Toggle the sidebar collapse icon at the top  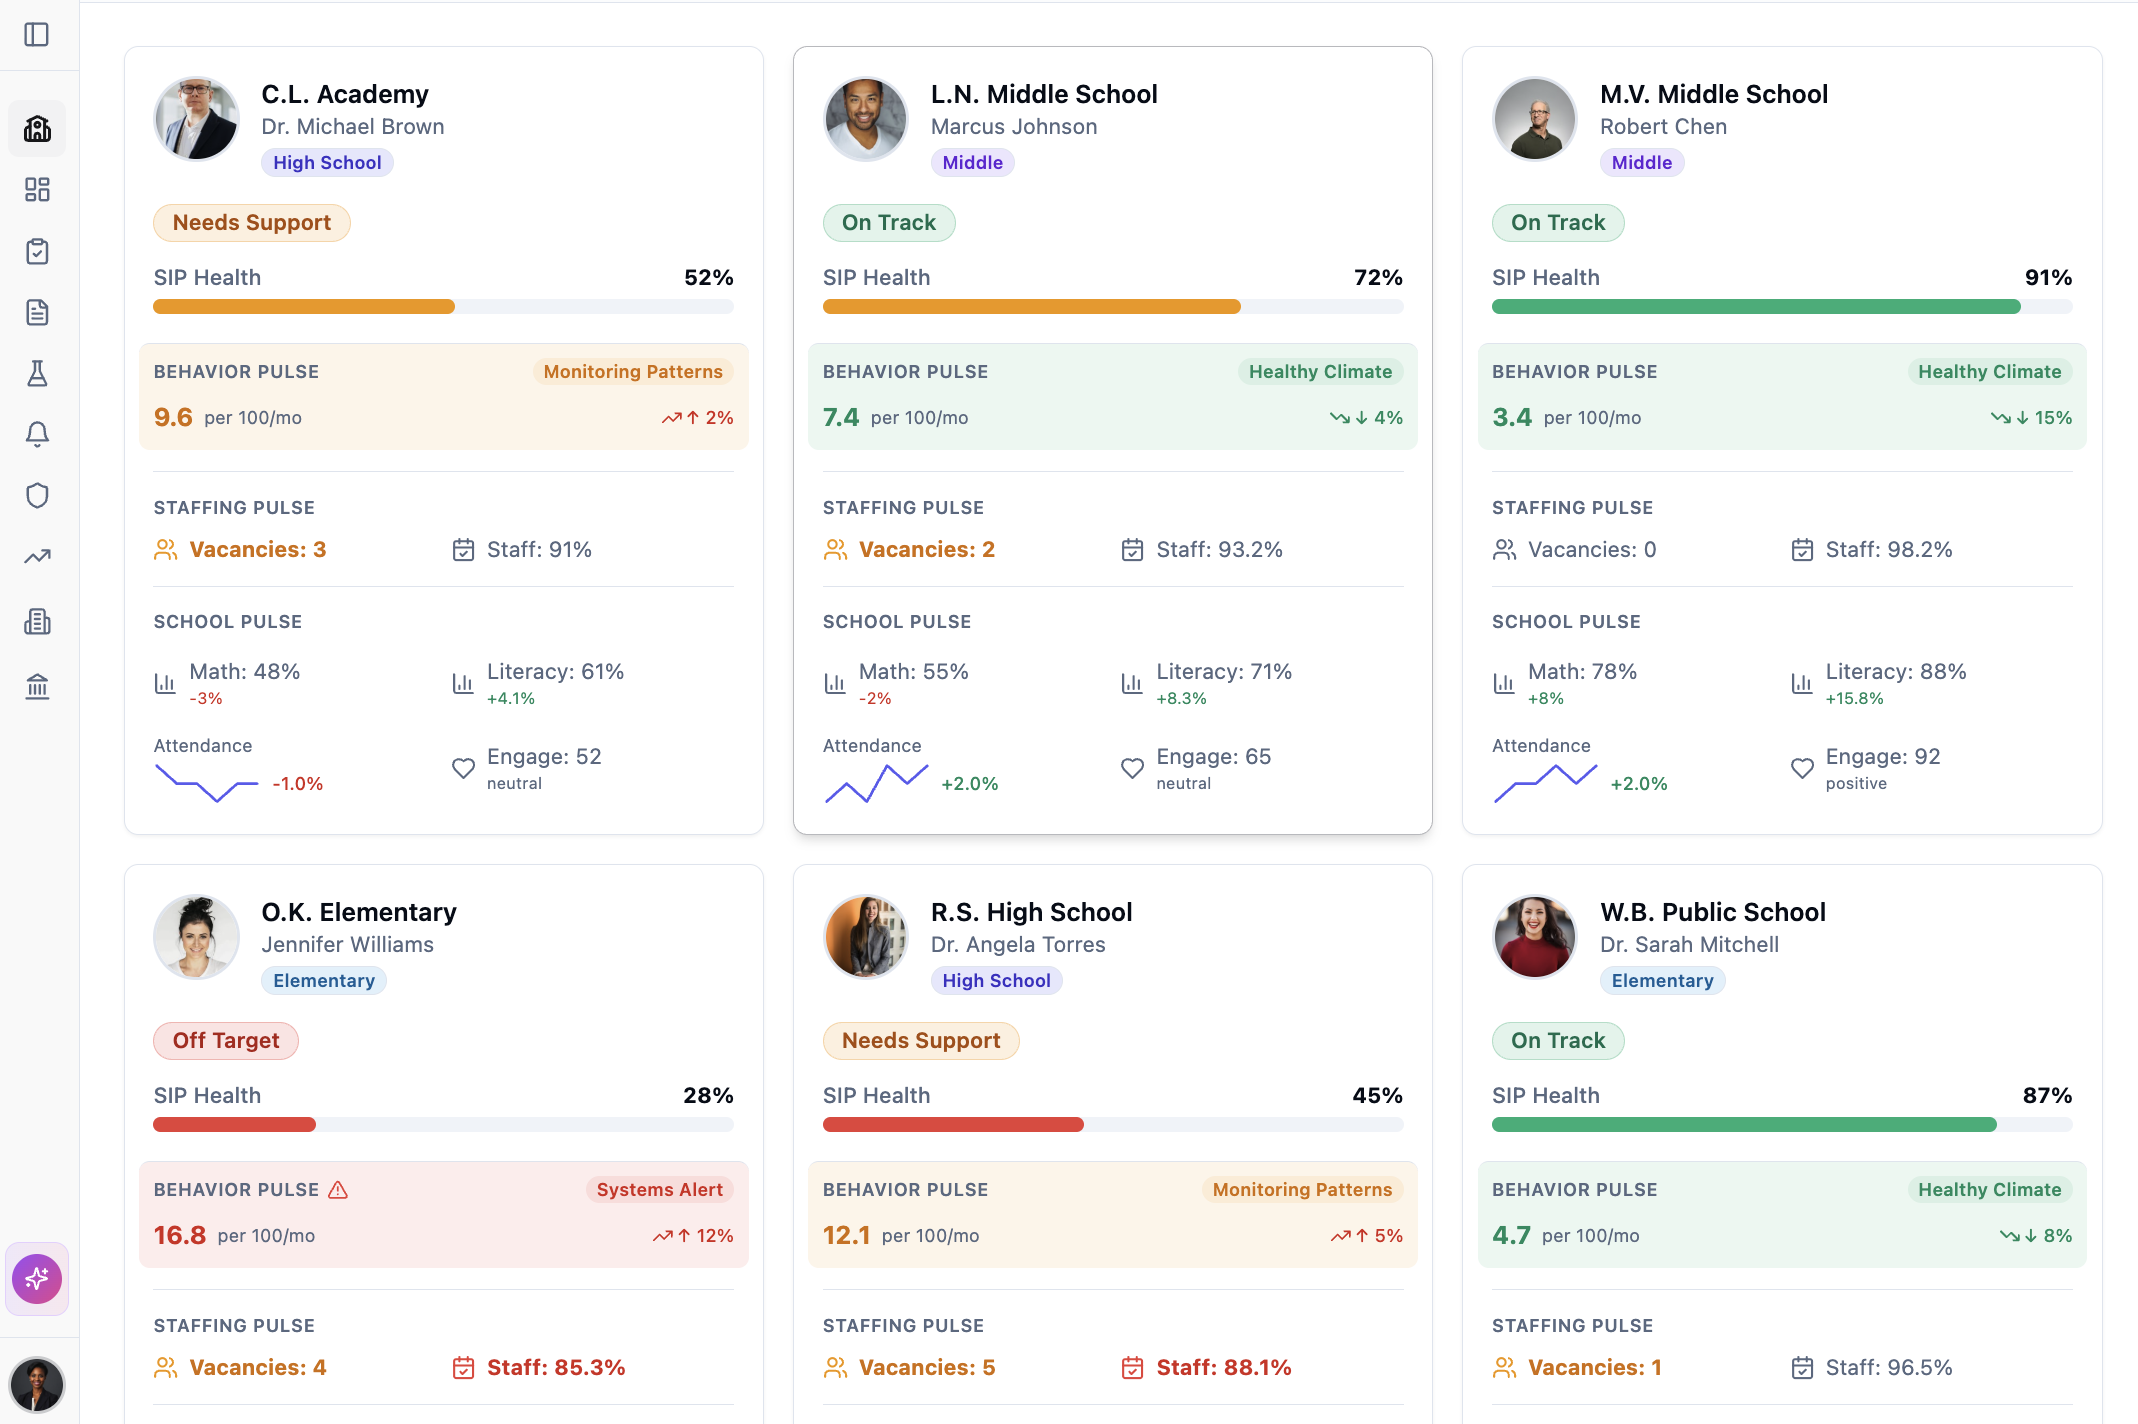(x=37, y=35)
